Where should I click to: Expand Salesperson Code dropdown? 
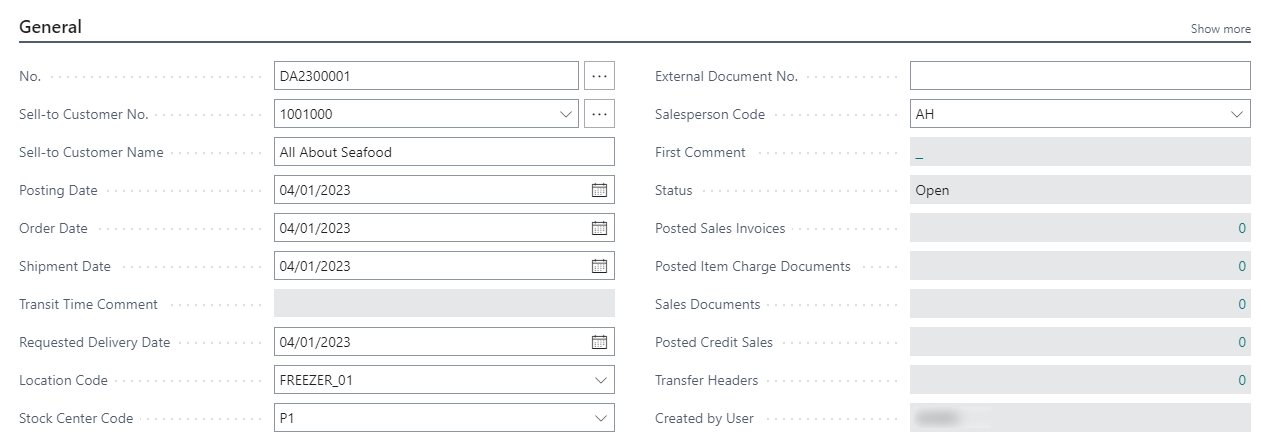coord(1236,114)
